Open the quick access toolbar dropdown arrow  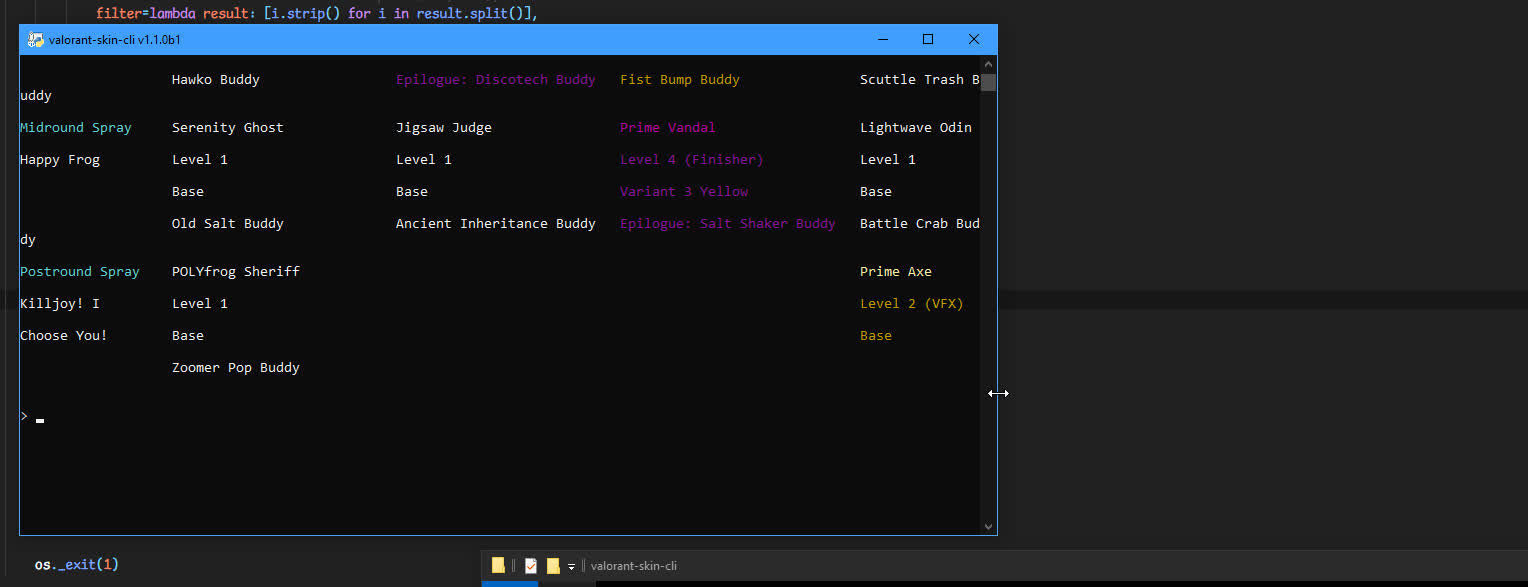(572, 567)
